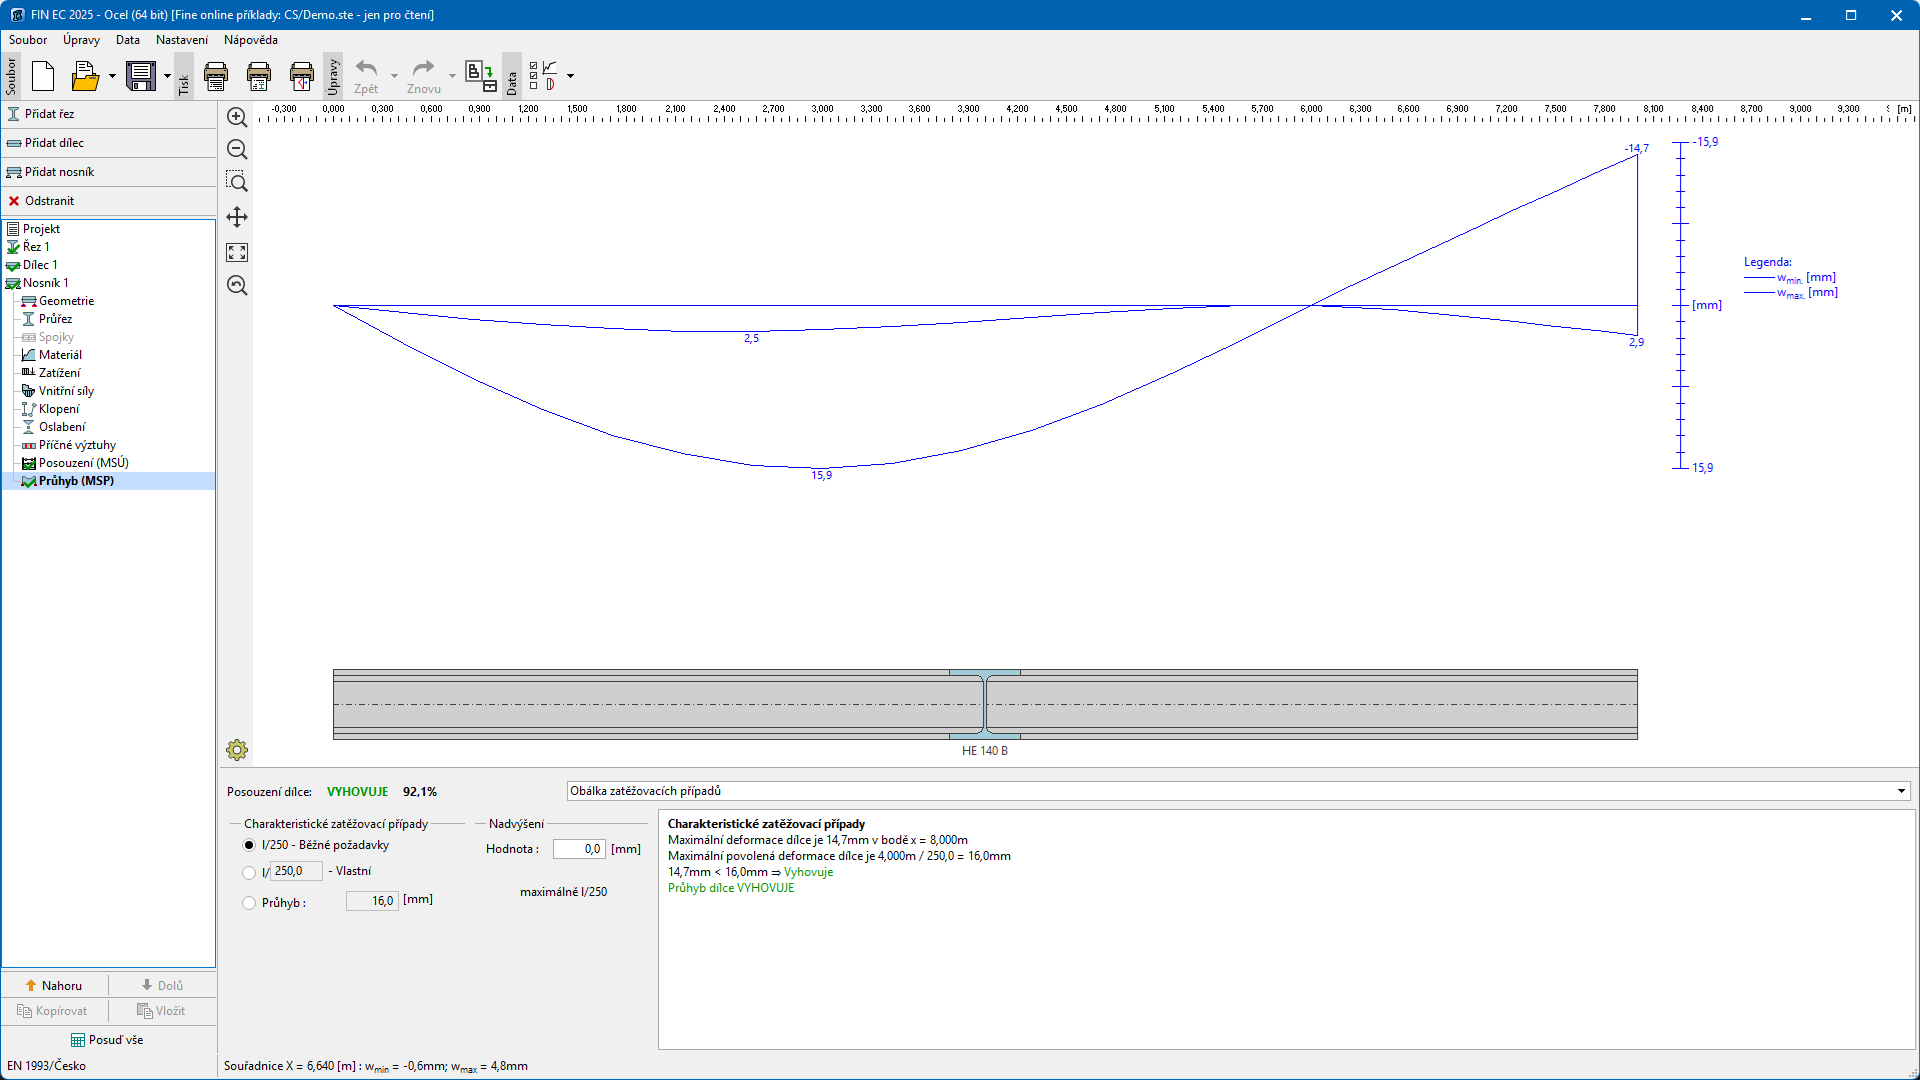Click the Nadvýšení Hodnota input field
1920x1080 pixels.
click(x=579, y=849)
